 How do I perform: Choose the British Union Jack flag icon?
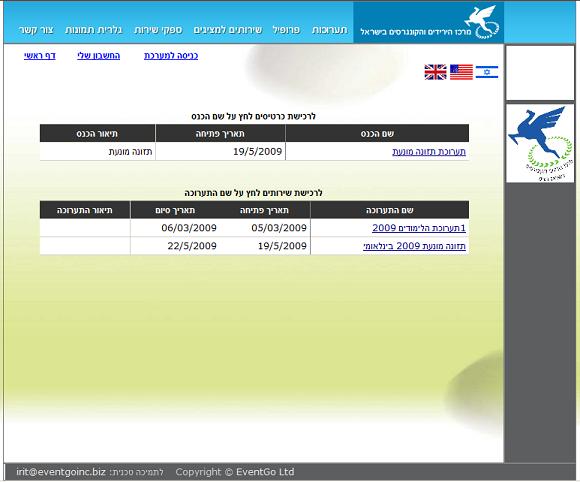435,72
